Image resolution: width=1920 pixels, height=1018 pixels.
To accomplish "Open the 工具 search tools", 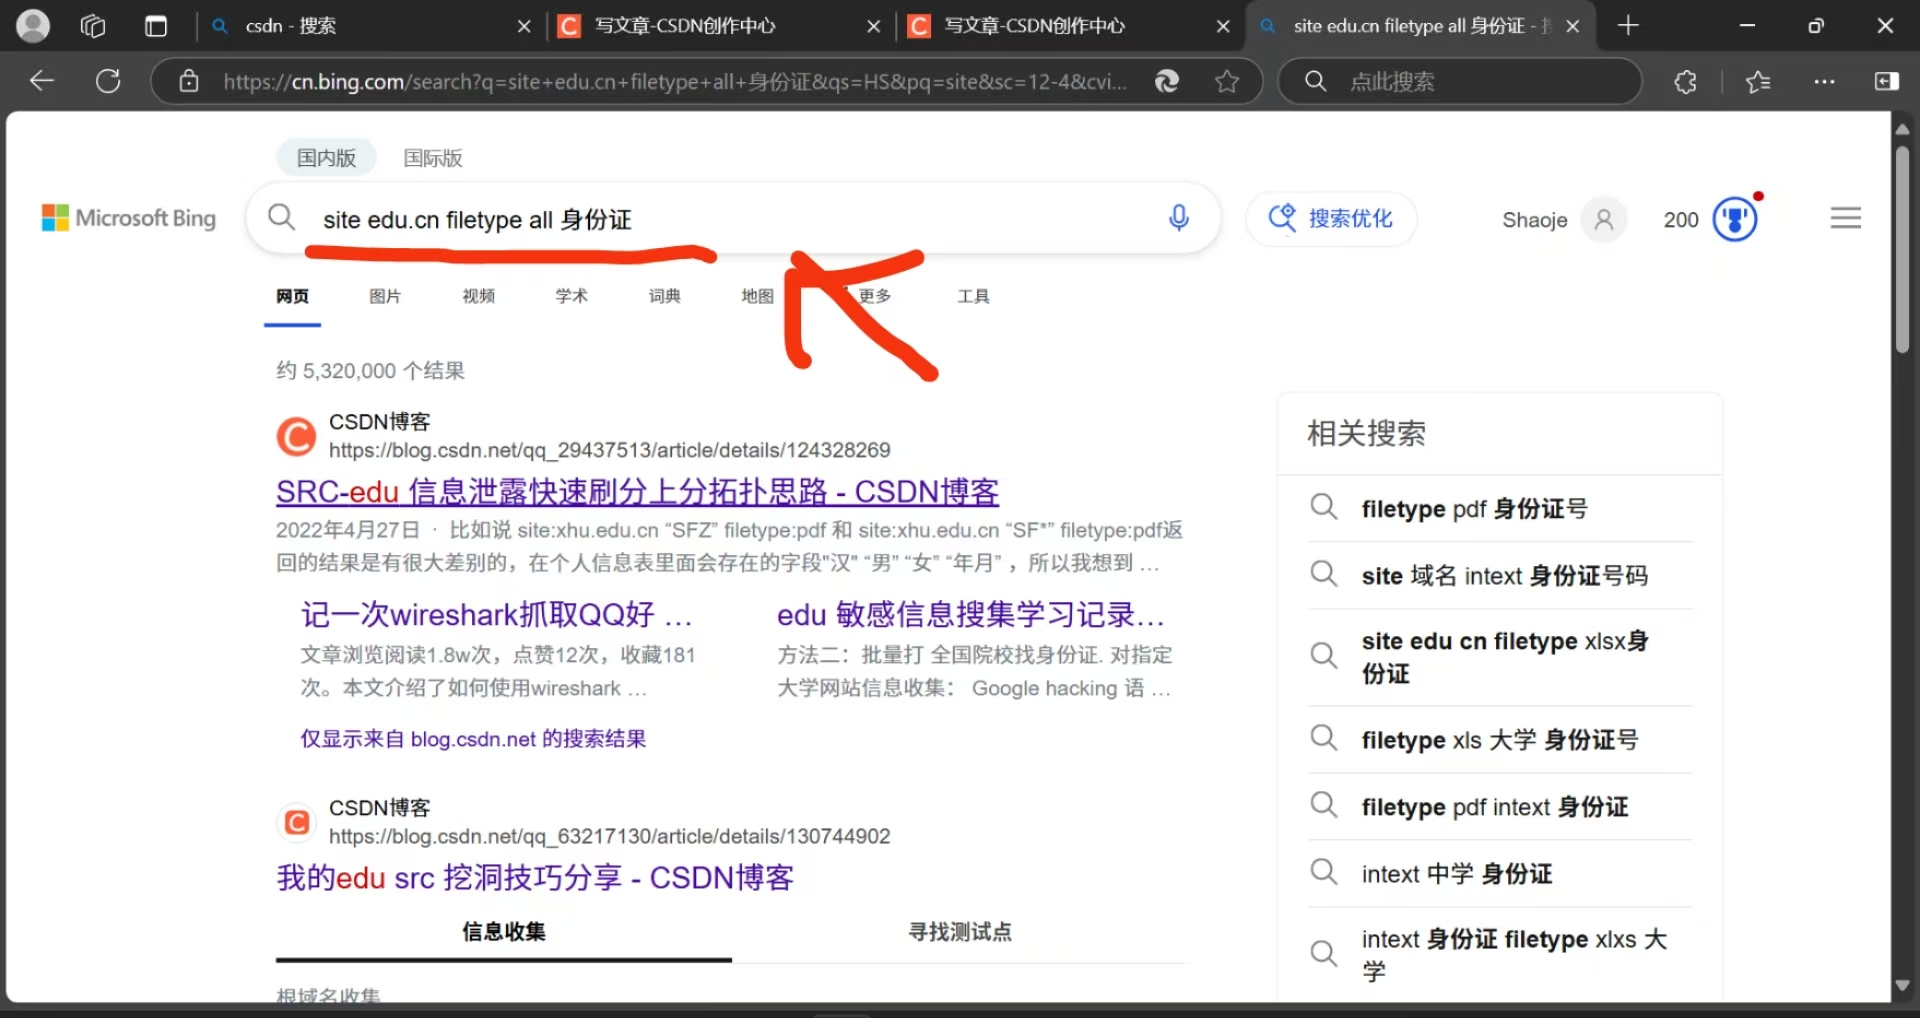I will (x=973, y=296).
